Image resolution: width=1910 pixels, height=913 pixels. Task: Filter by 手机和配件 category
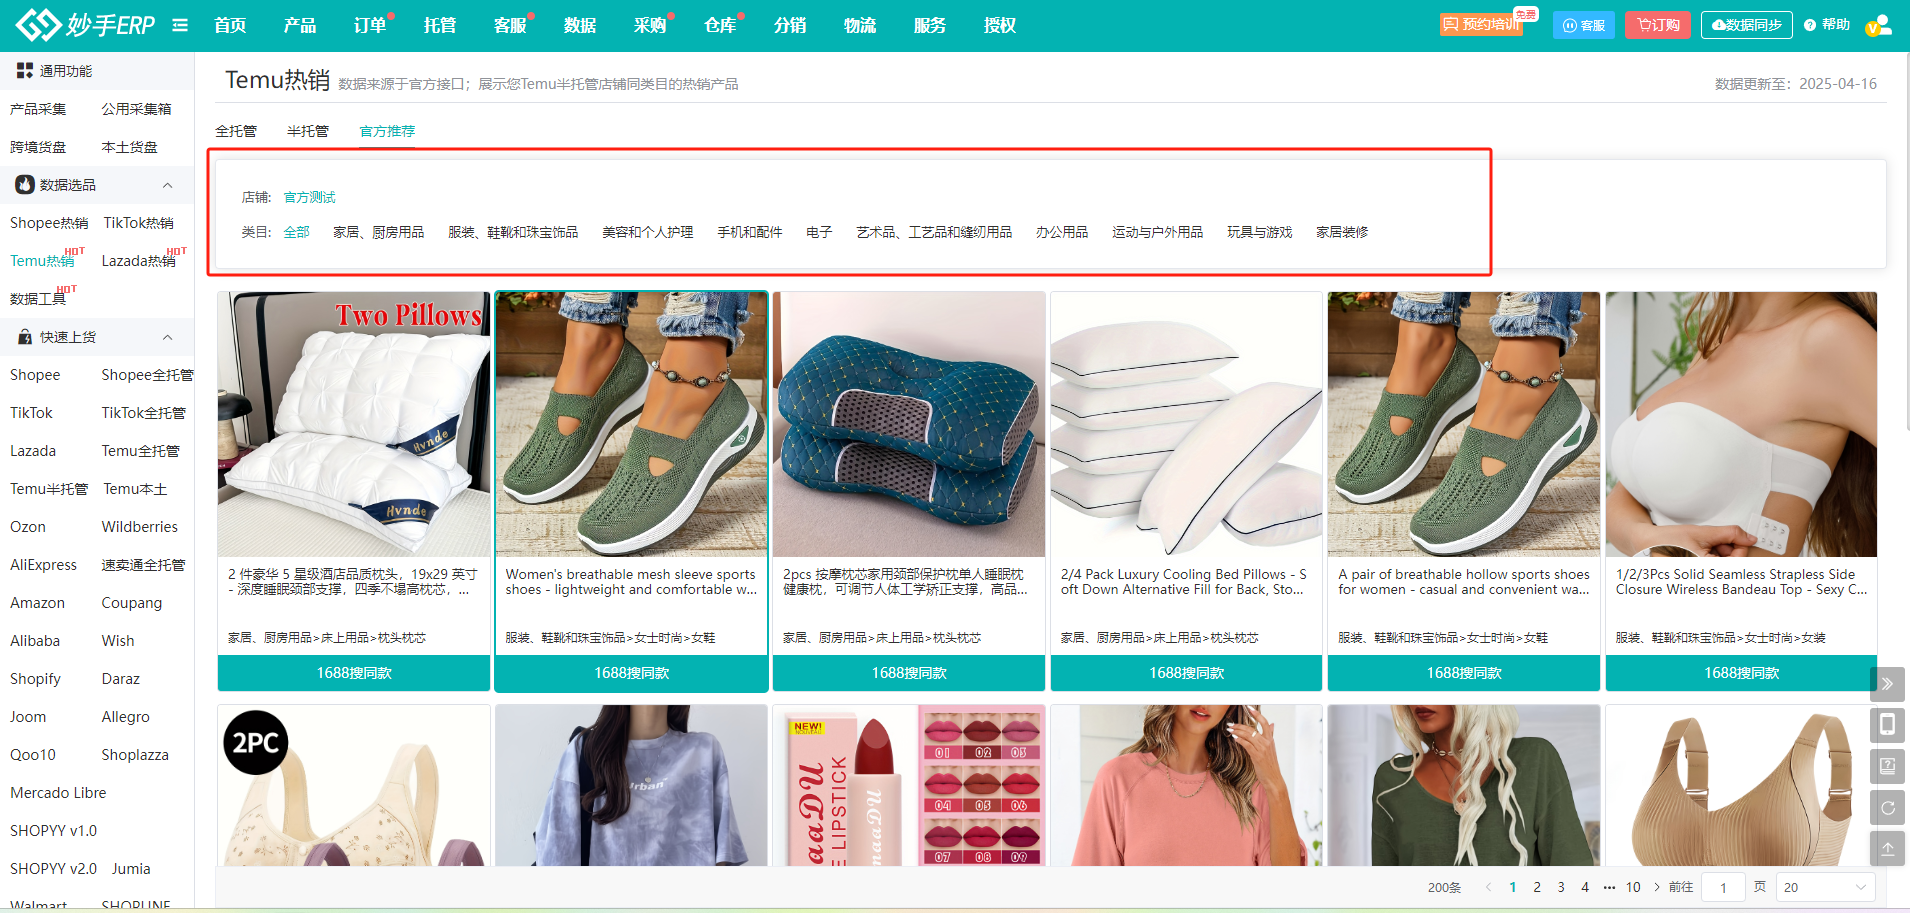[750, 232]
